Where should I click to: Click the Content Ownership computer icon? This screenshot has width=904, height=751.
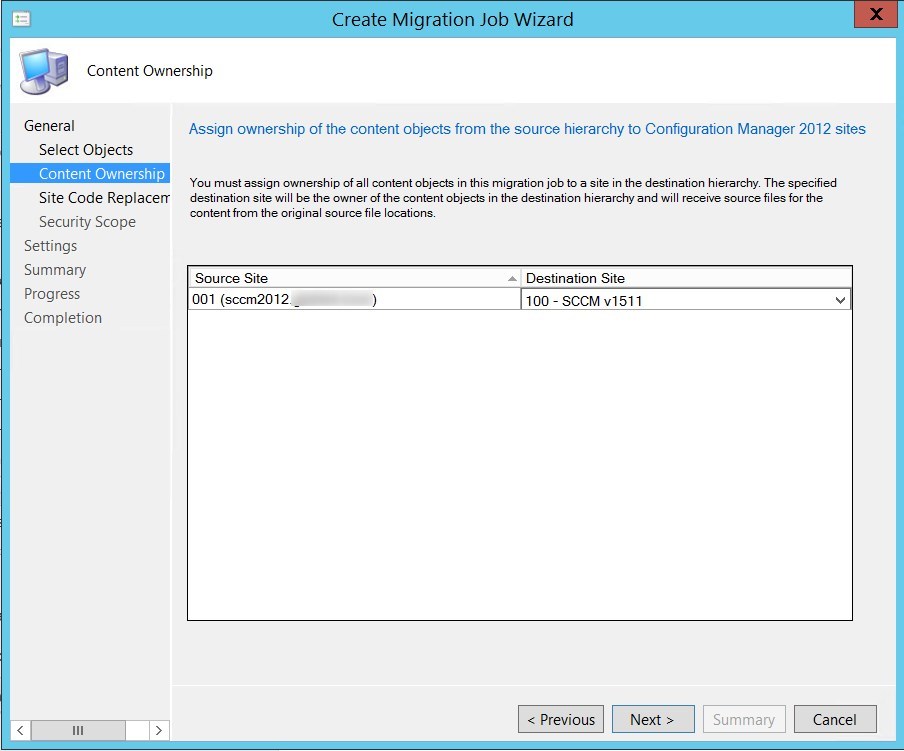click(41, 69)
